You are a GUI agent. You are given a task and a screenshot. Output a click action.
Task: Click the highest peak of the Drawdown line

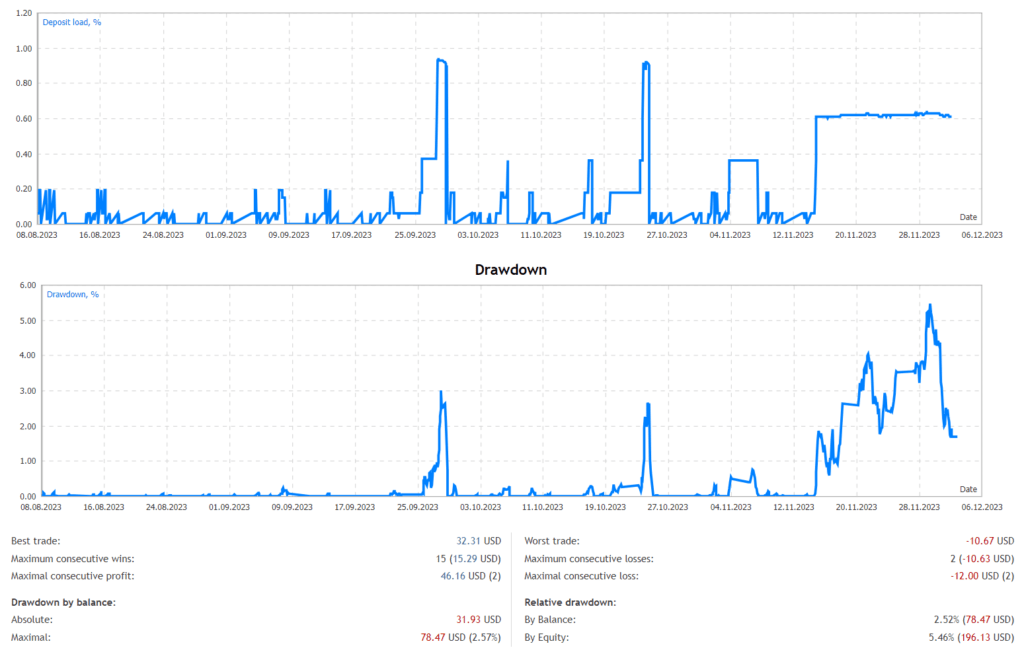(x=930, y=305)
